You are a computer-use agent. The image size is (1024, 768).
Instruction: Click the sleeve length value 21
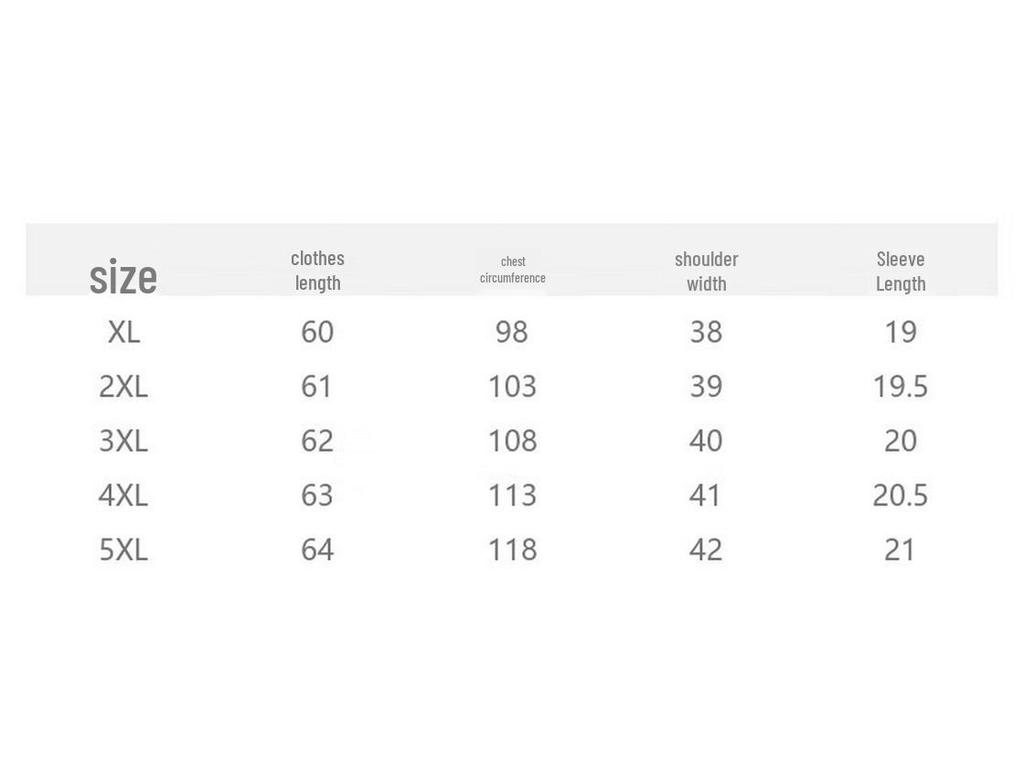tap(900, 550)
